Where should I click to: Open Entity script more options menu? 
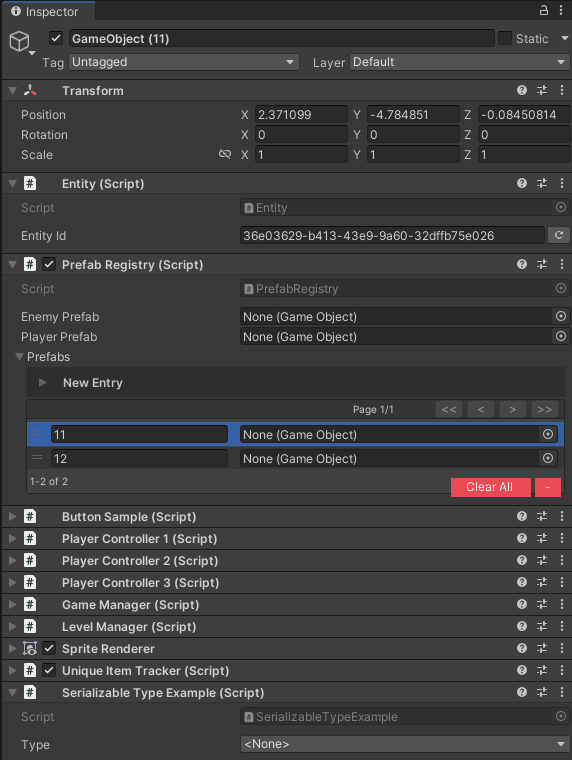click(x=561, y=183)
